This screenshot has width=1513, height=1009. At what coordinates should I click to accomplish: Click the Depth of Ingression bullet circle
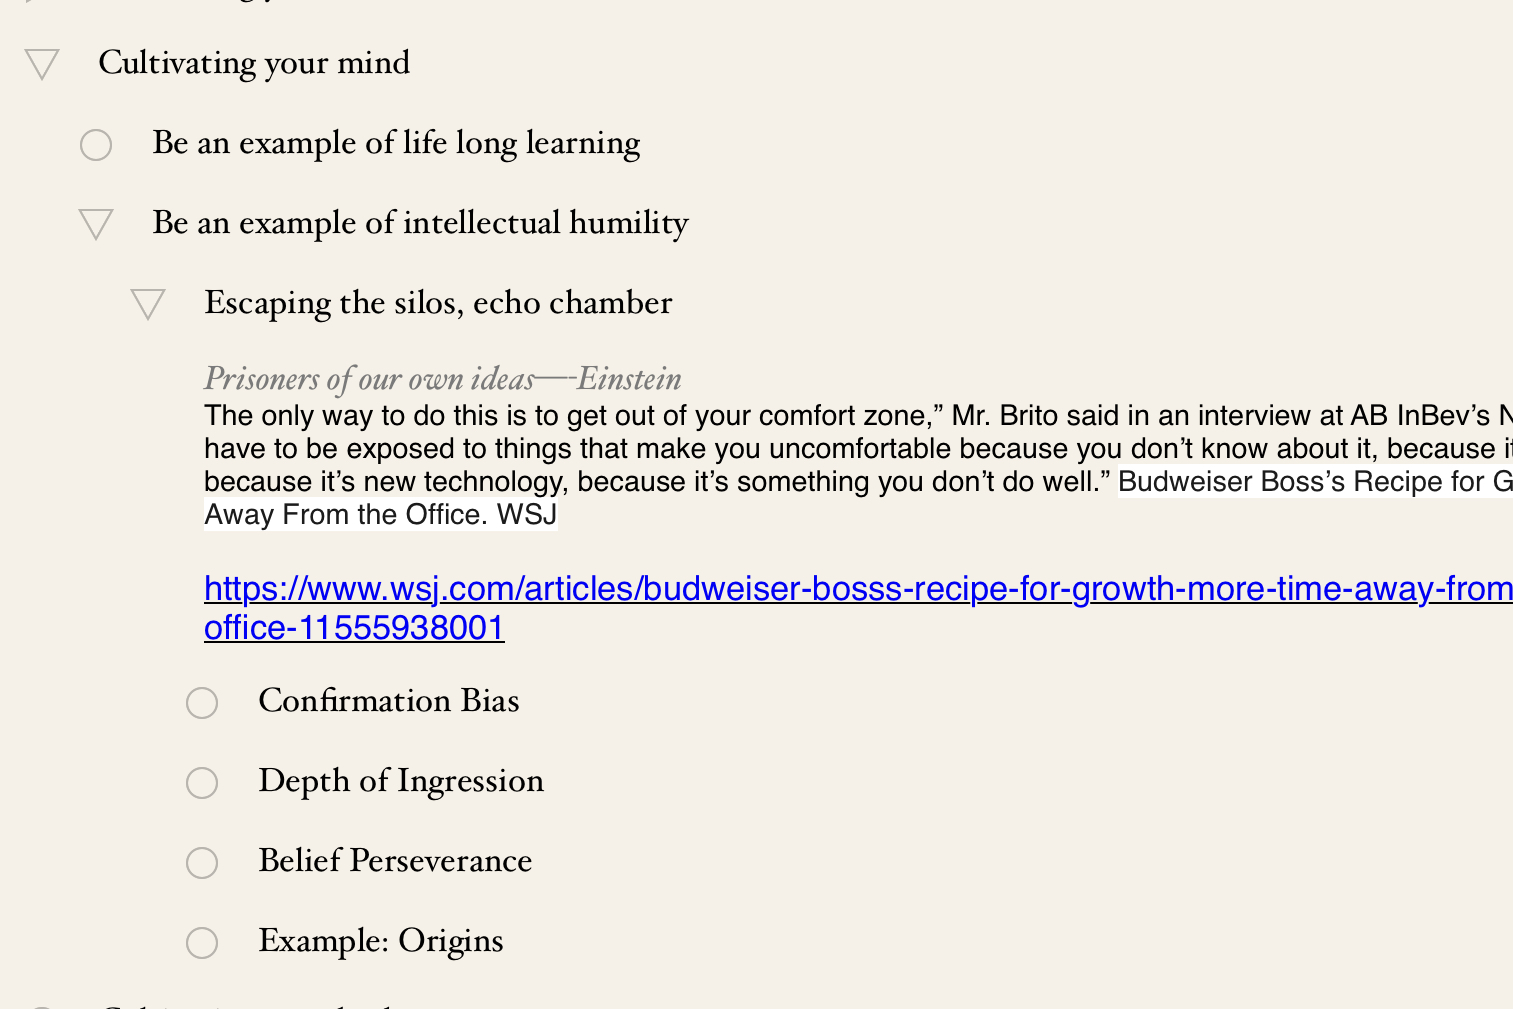(x=202, y=783)
